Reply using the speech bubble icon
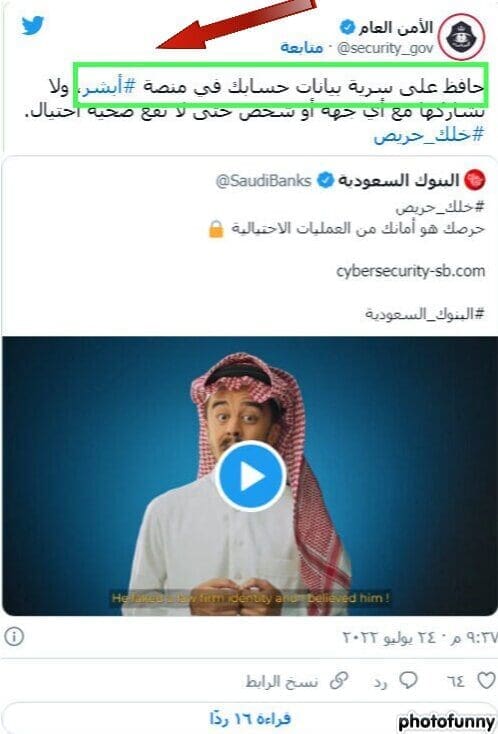 click(x=408, y=681)
